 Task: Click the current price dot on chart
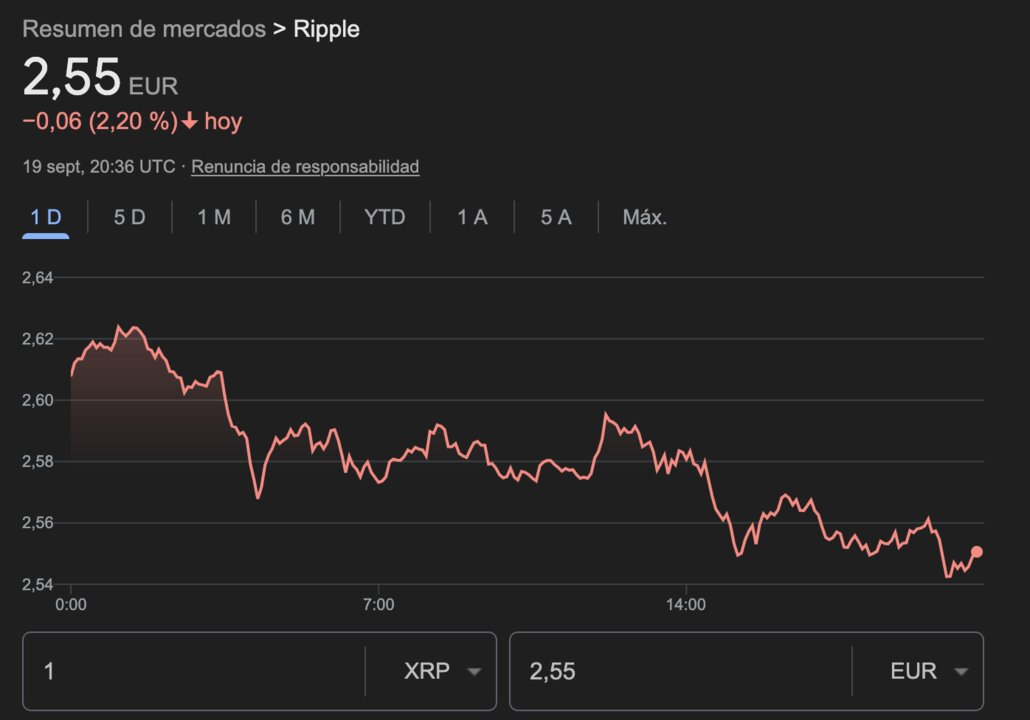pos(975,551)
